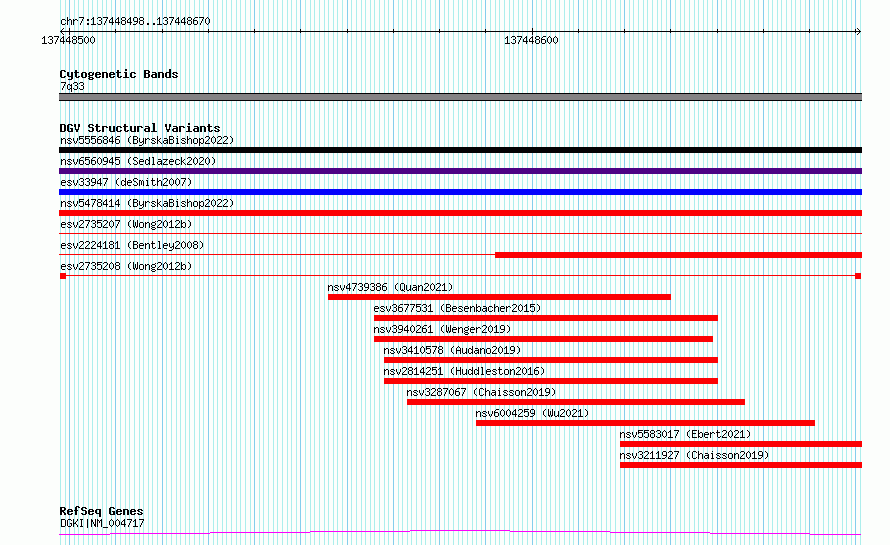
Task: Select the gray 7q33 cytogenetic band bar
Action: [x=460, y=97]
